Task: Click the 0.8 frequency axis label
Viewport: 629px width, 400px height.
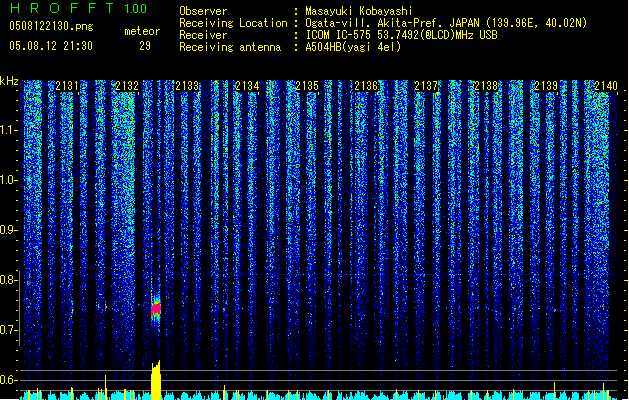Action: 8,280
